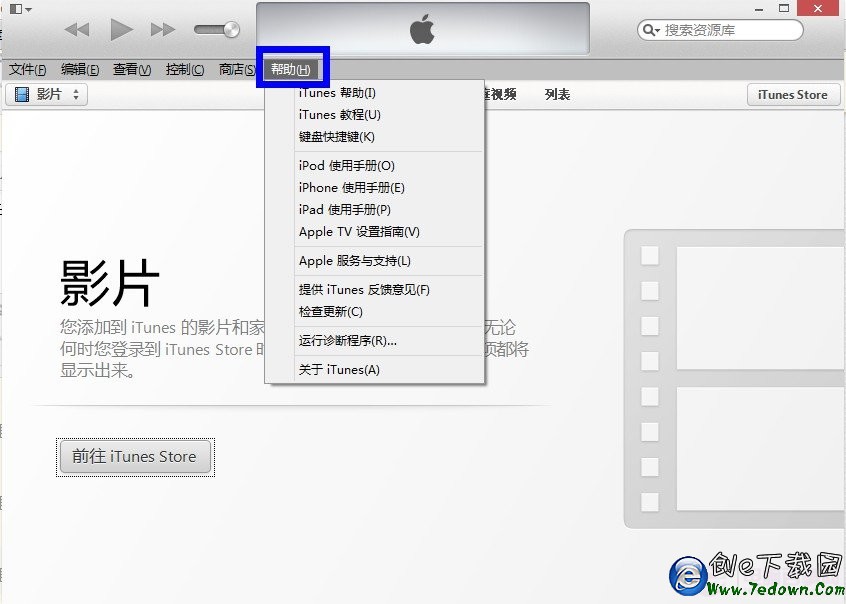Viewport: 846px width, 604px height.
Task: Click the Apple logo in the status display
Action: (x=423, y=28)
